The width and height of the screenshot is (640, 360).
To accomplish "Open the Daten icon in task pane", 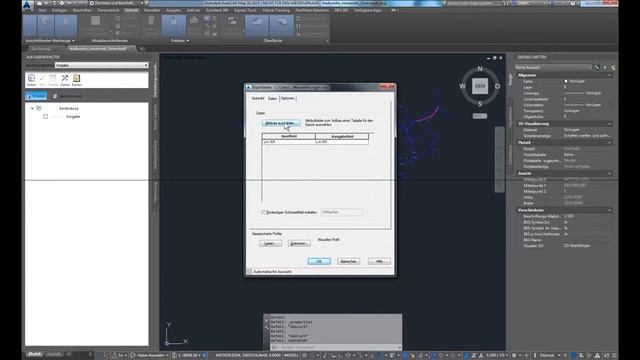I will pos(31,80).
